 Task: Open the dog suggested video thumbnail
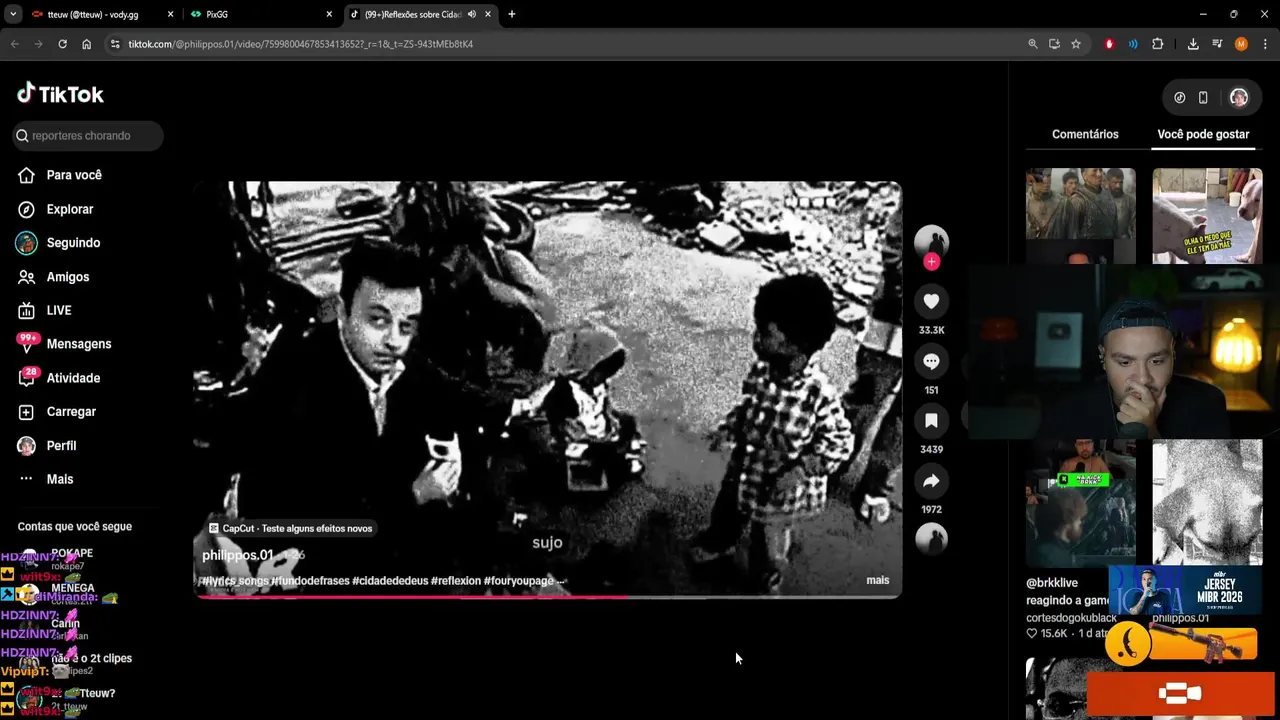1207,215
